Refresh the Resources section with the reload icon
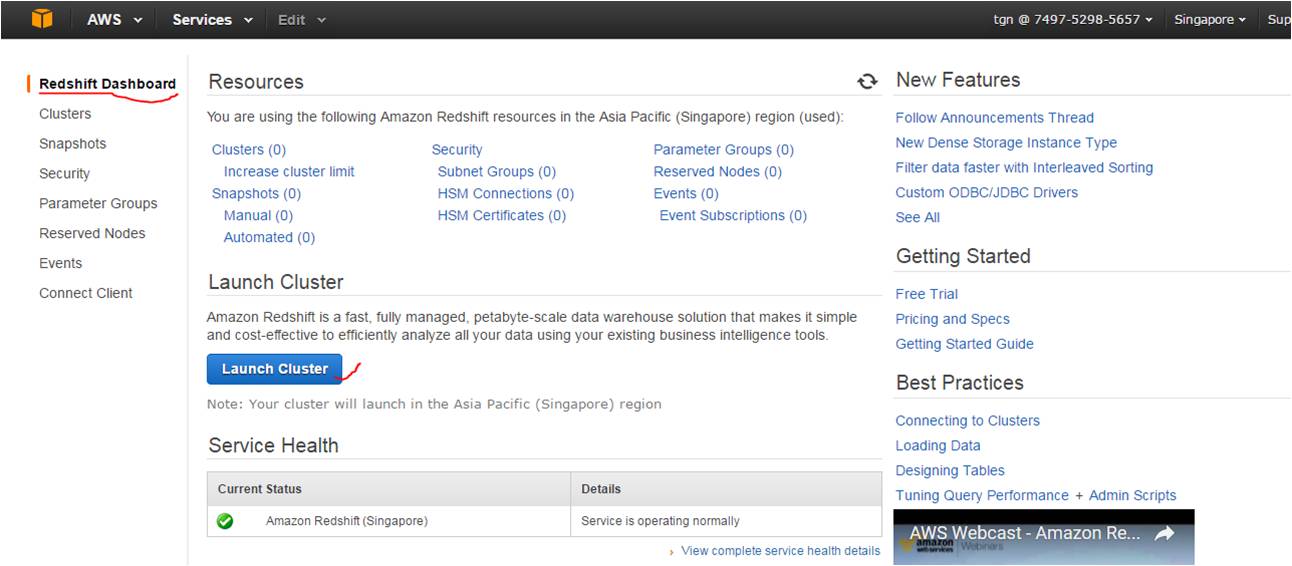Viewport: 1292px width, 566px height. pyautogui.click(x=867, y=82)
